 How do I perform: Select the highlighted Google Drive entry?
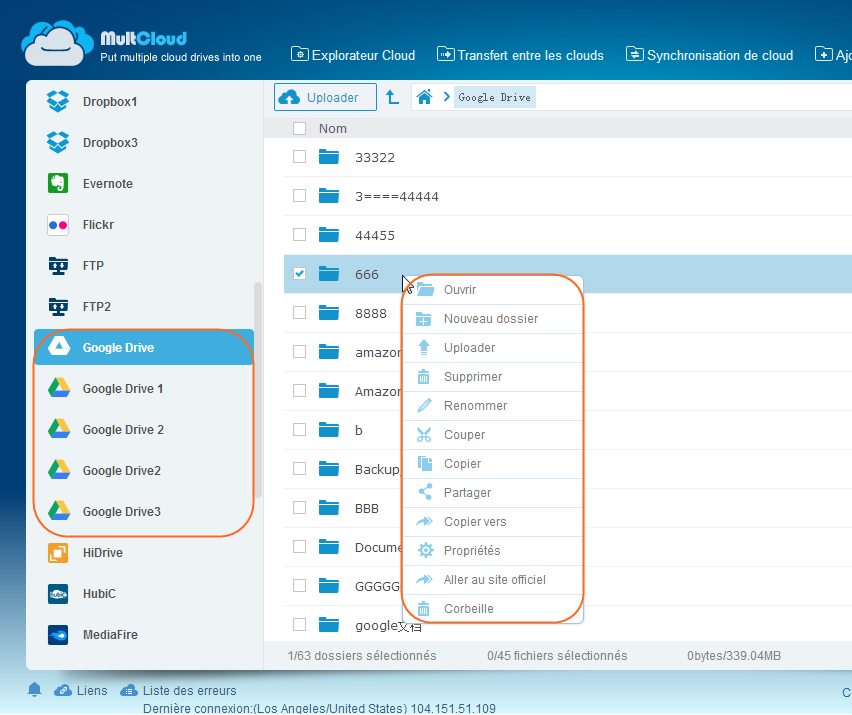(x=143, y=347)
